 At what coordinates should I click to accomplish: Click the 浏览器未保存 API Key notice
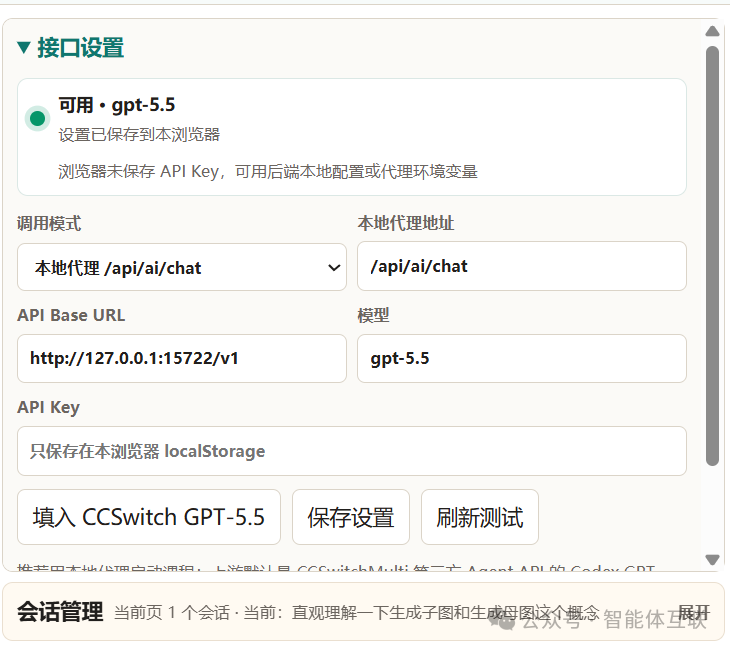(x=268, y=171)
